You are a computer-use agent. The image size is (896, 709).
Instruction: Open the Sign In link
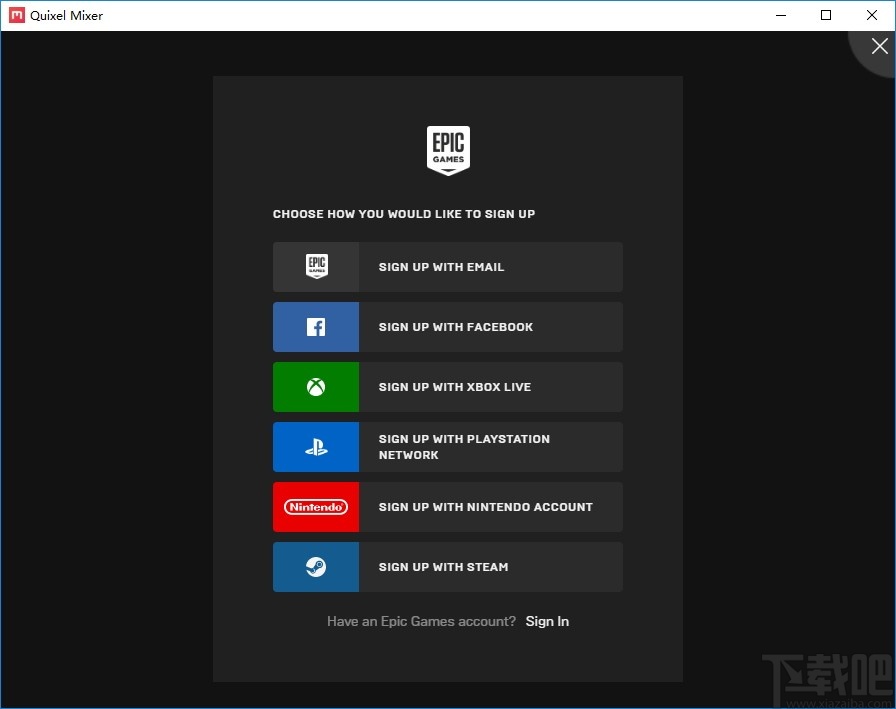point(547,621)
